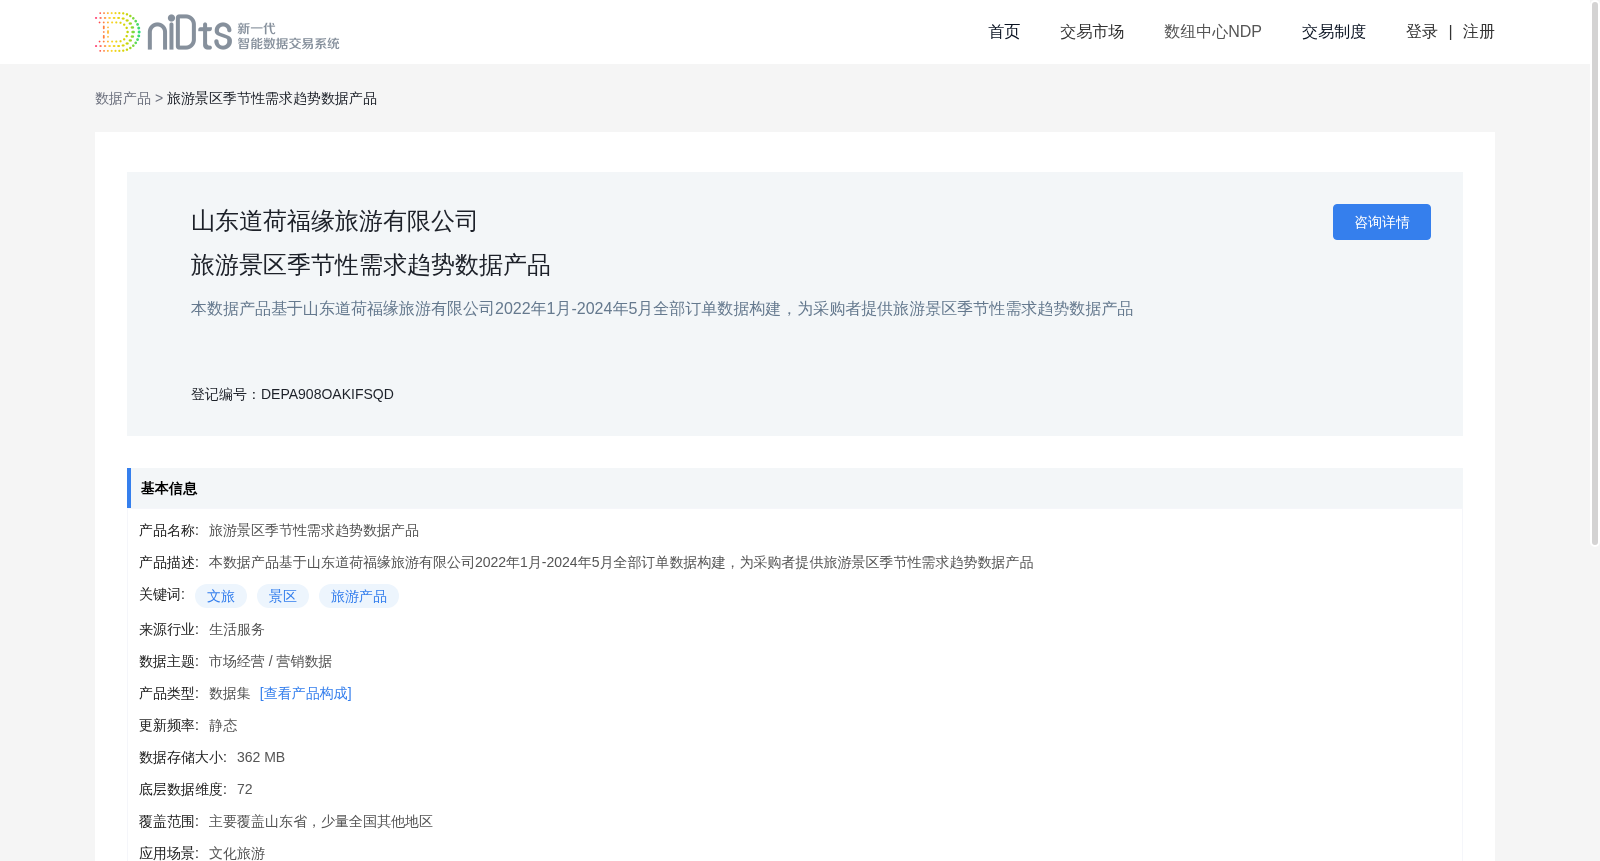The height and width of the screenshot is (861, 1600).
Task: Click the 山东道荷福缘旅游有限公司 company title
Action: (335, 221)
